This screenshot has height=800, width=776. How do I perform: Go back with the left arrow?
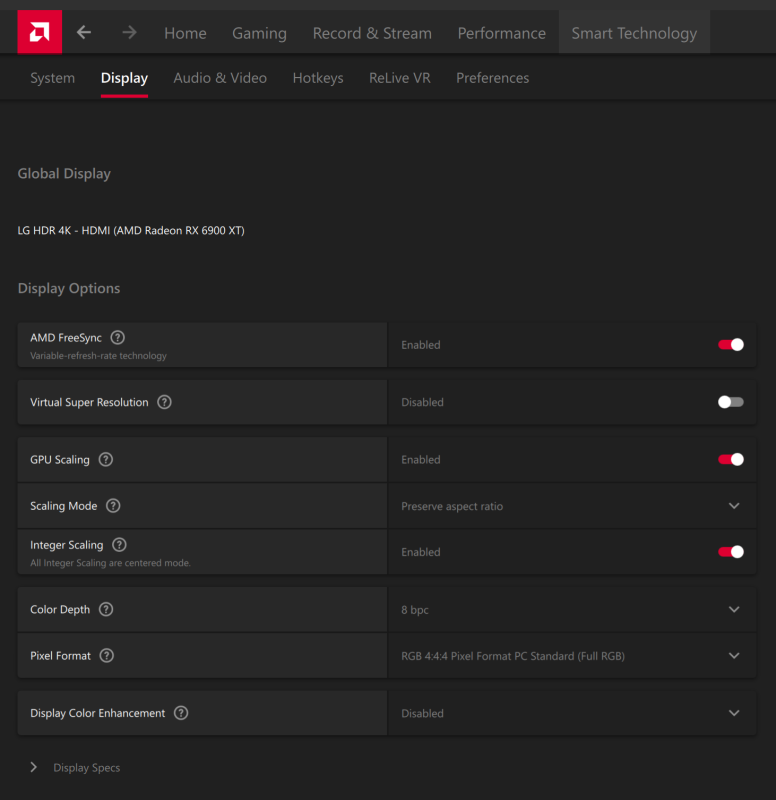(84, 32)
